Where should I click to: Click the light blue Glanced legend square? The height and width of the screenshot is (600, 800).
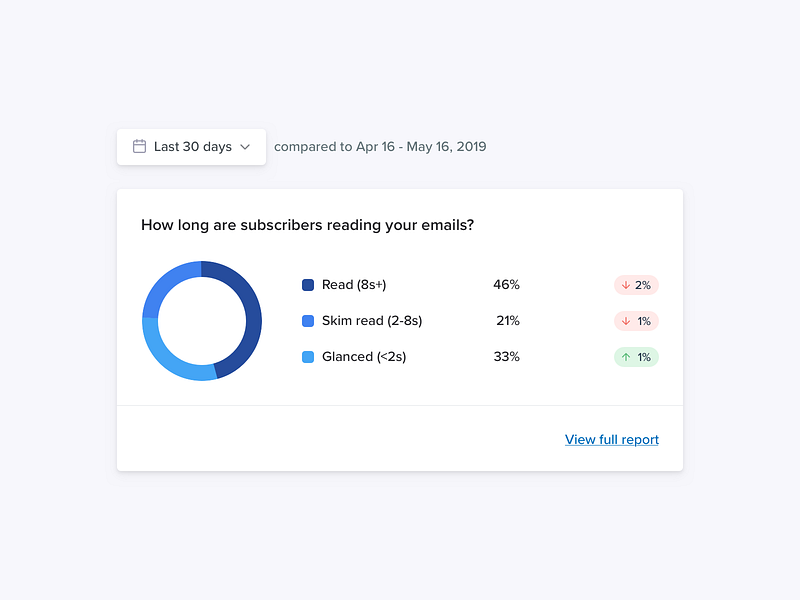tap(307, 357)
